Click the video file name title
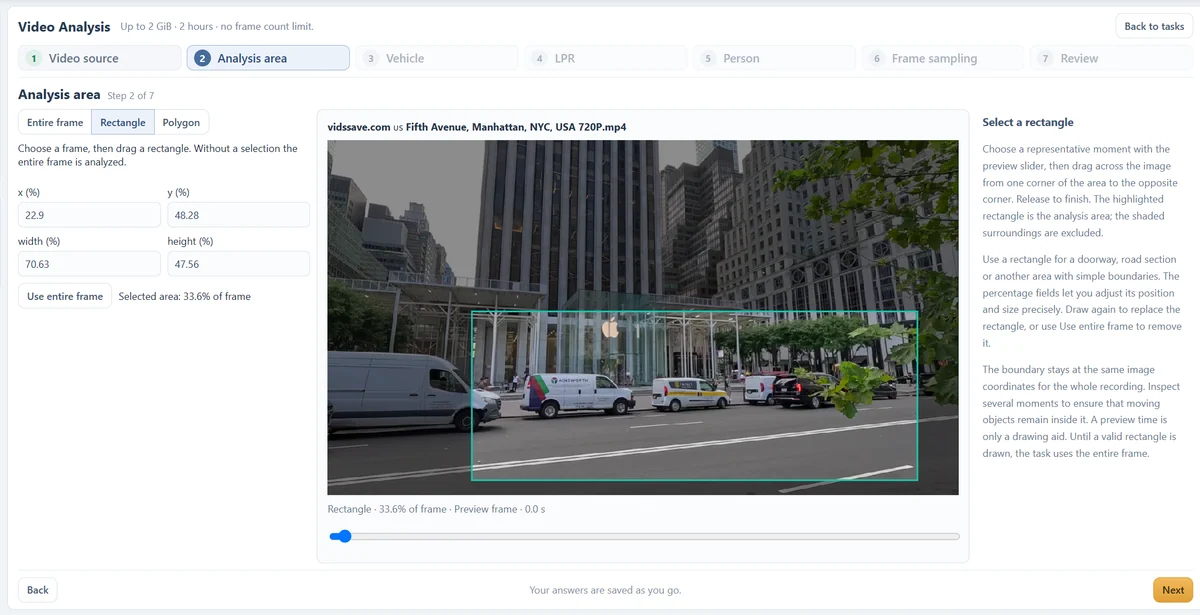Image resolution: width=1200 pixels, height=615 pixels. pos(477,127)
